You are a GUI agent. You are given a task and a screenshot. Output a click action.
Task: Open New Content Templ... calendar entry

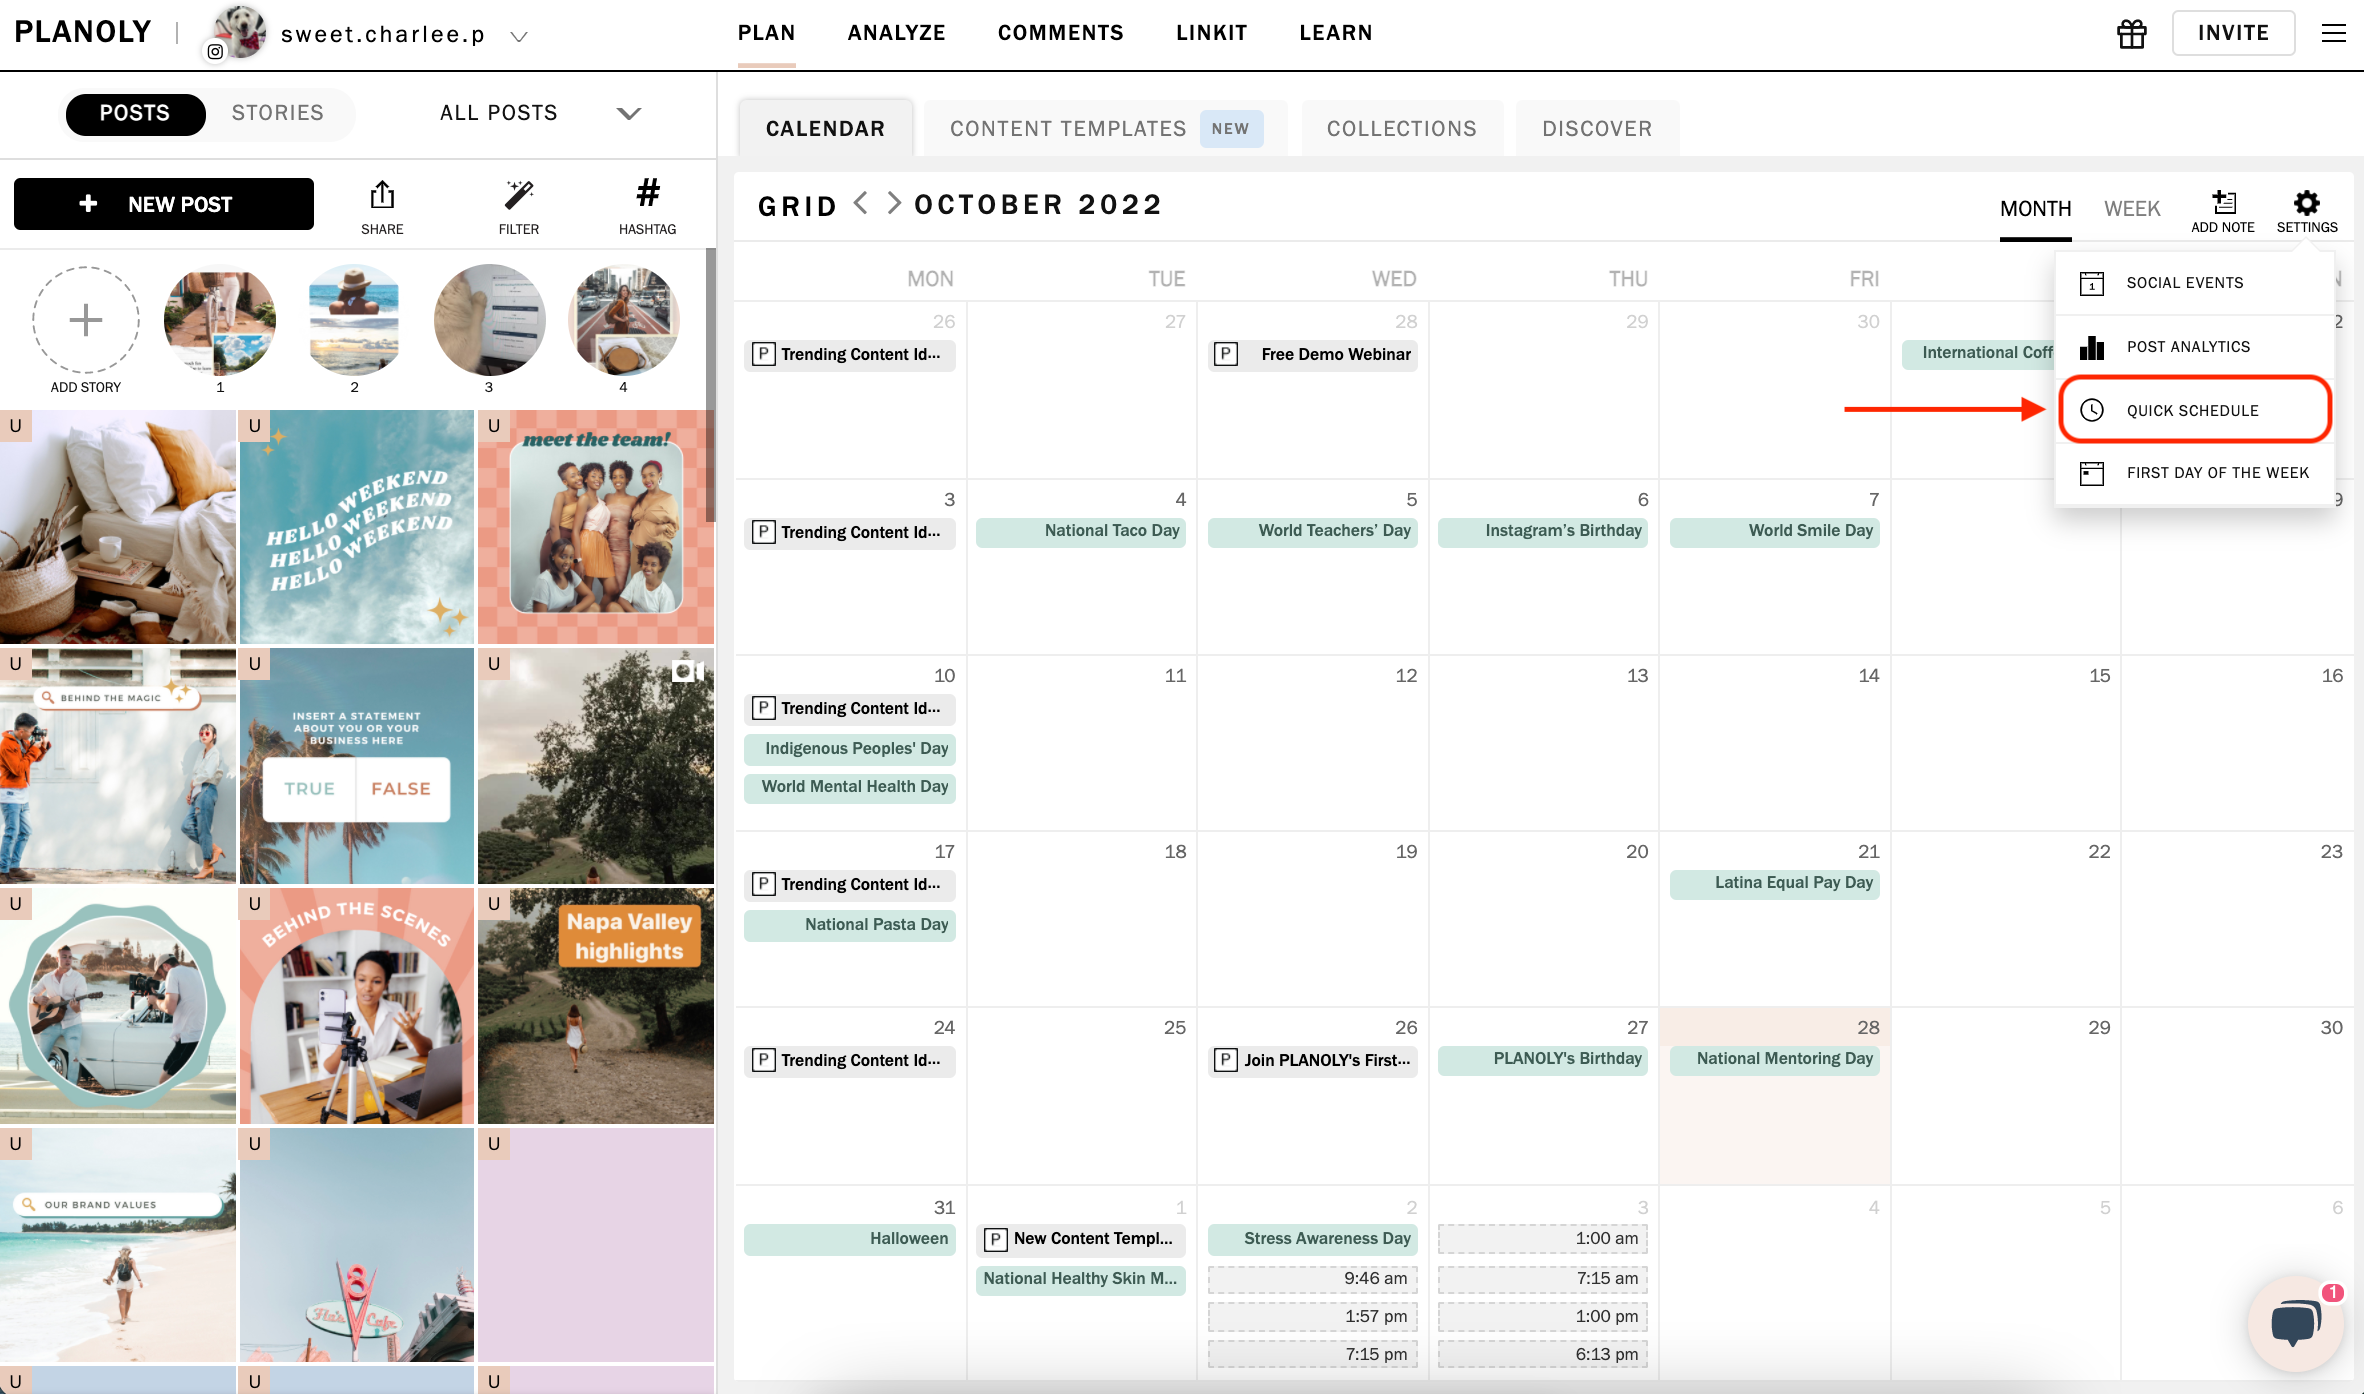[x=1081, y=1239]
